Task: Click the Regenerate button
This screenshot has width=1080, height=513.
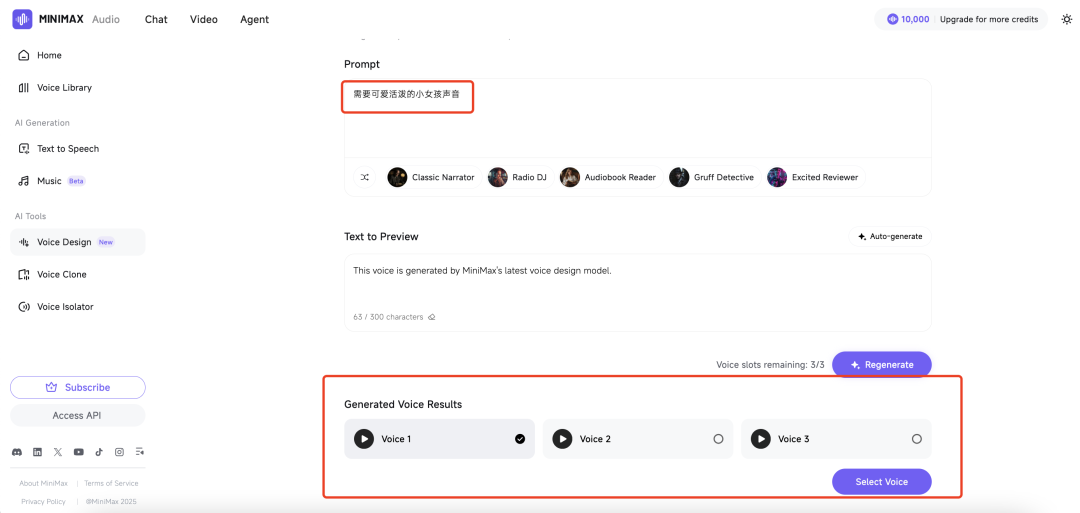Action: (x=882, y=364)
